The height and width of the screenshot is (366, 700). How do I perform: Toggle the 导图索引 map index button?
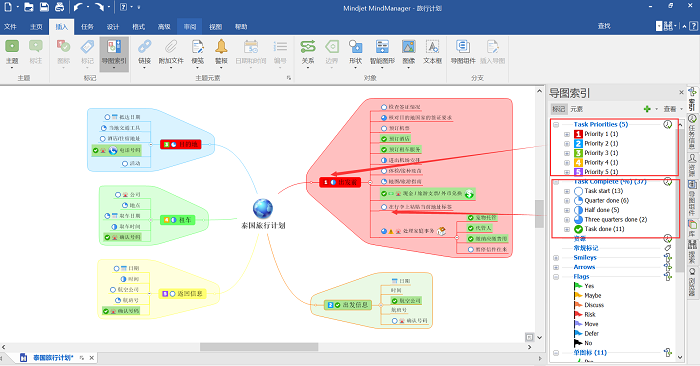pyautogui.click(x=114, y=53)
